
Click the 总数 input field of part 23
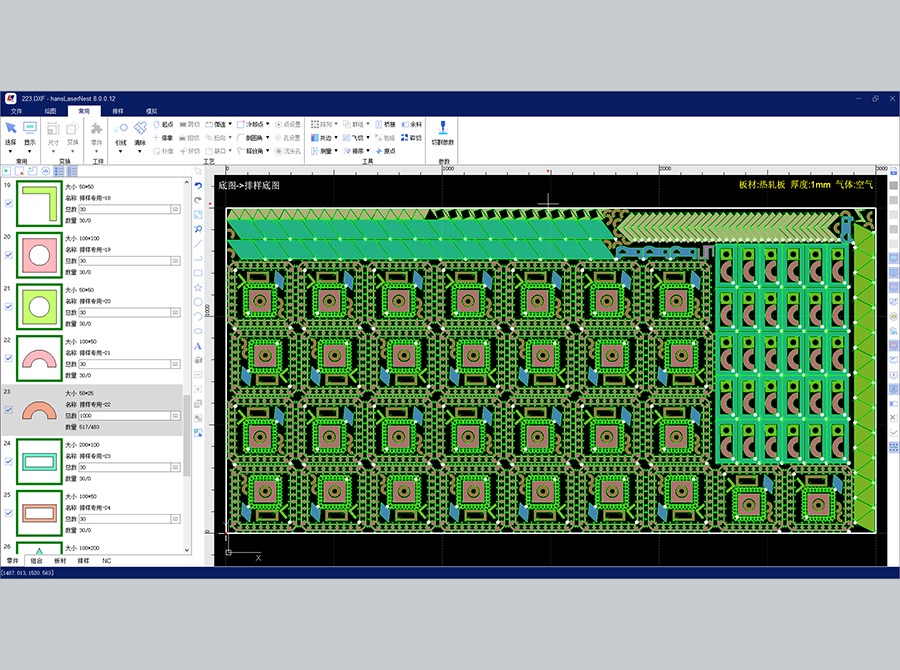(x=123, y=415)
